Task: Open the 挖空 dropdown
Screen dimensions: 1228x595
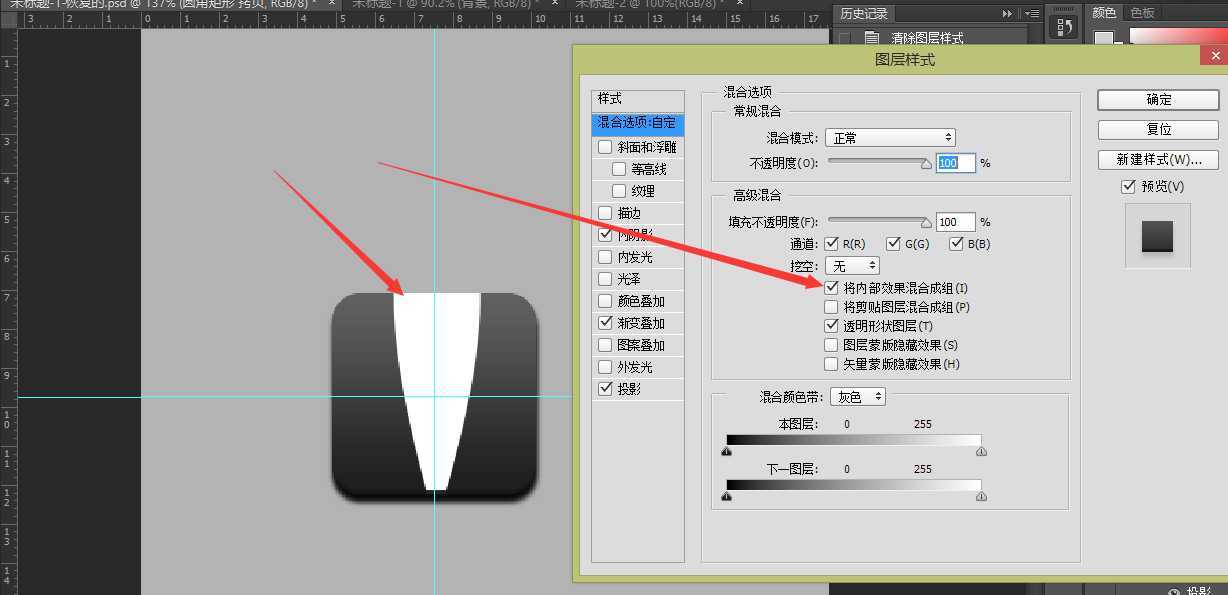Action: pyautogui.click(x=851, y=265)
